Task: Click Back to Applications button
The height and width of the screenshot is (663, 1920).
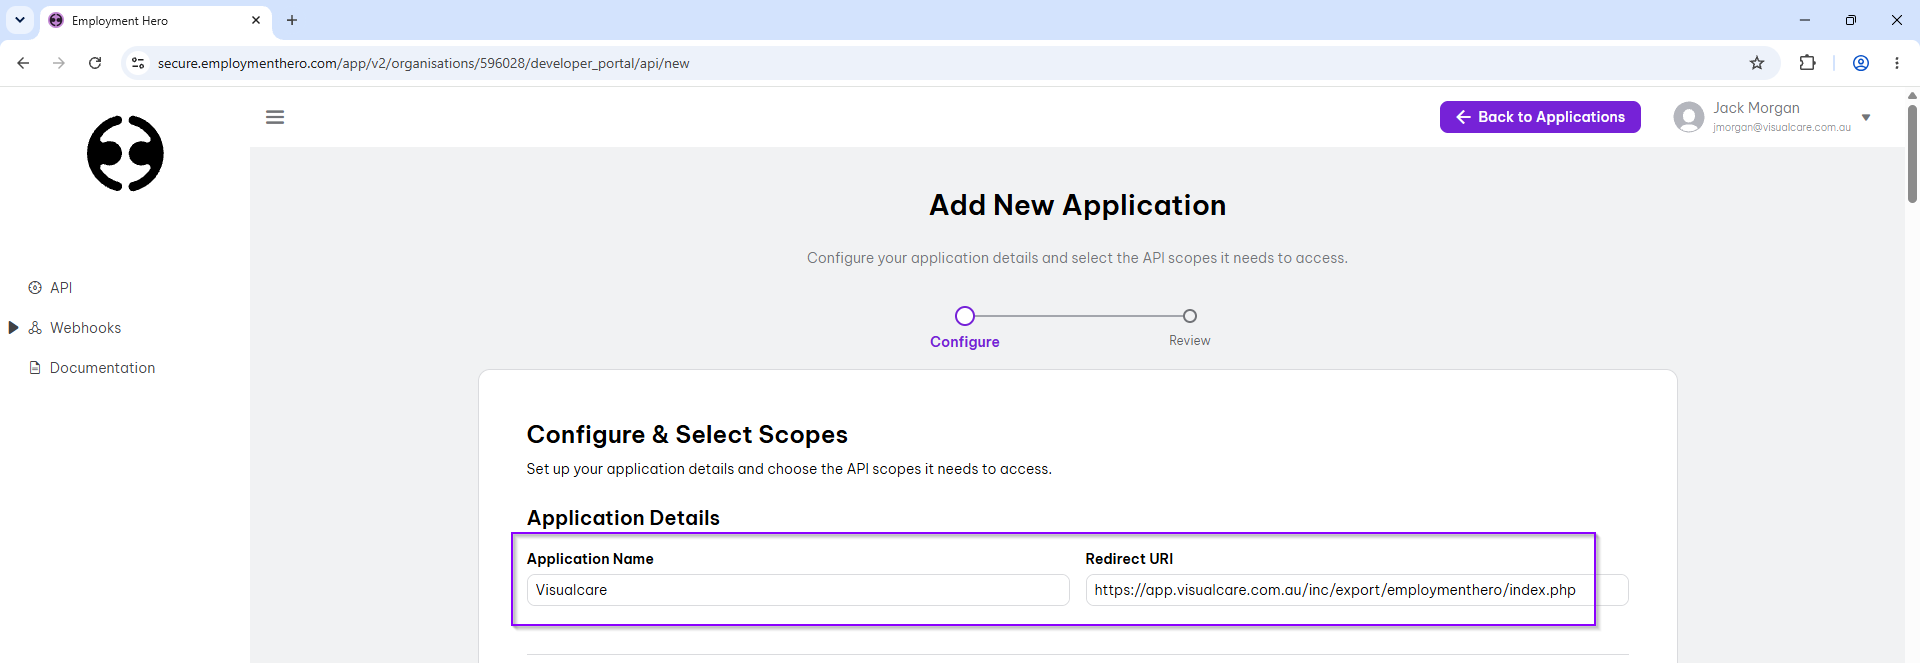Action: pos(1540,117)
